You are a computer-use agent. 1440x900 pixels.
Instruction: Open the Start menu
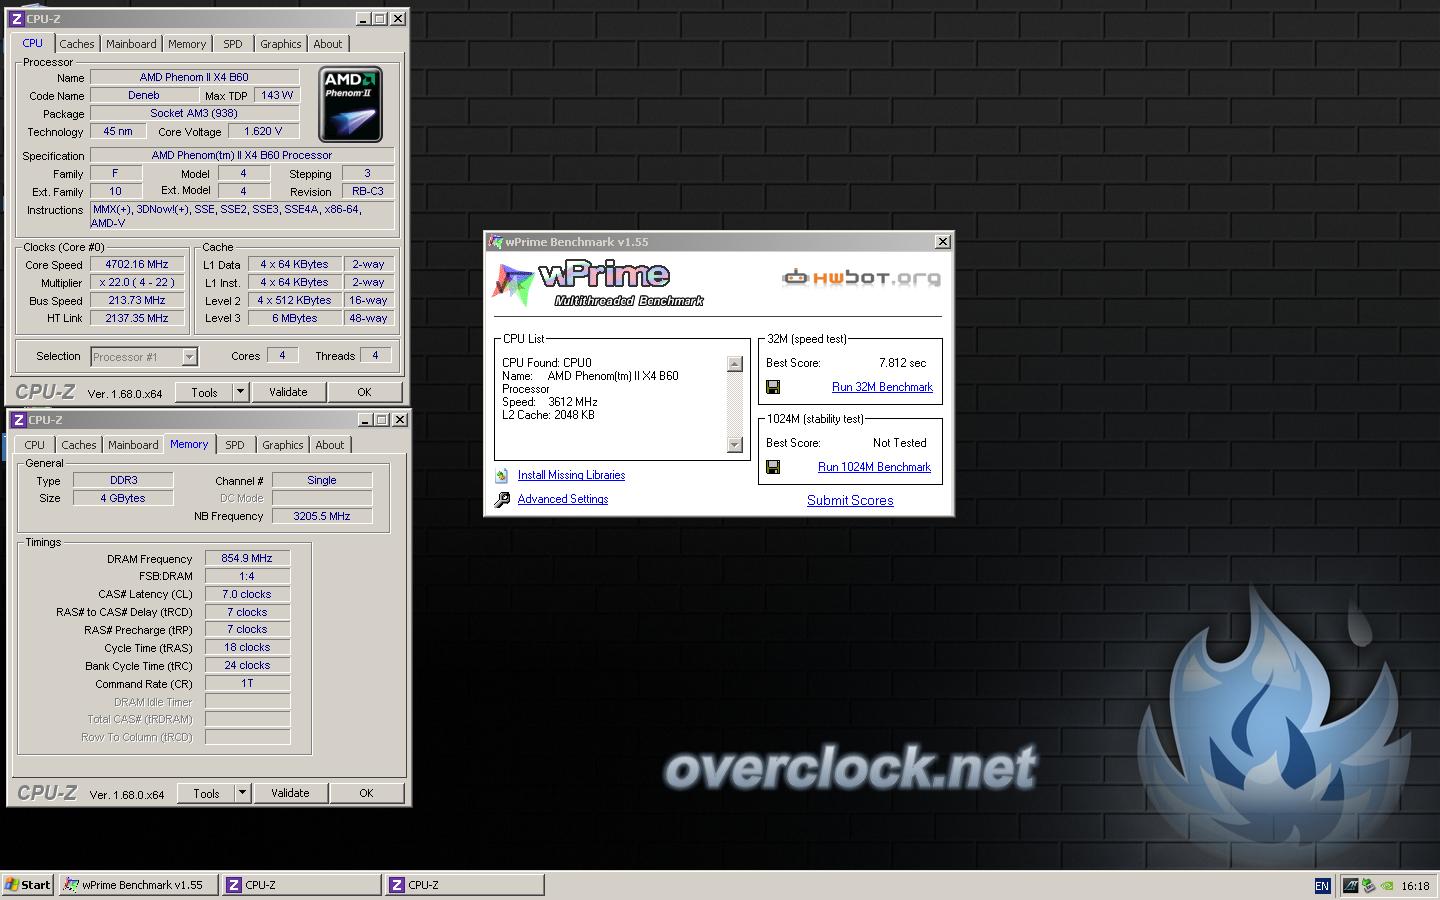point(28,885)
